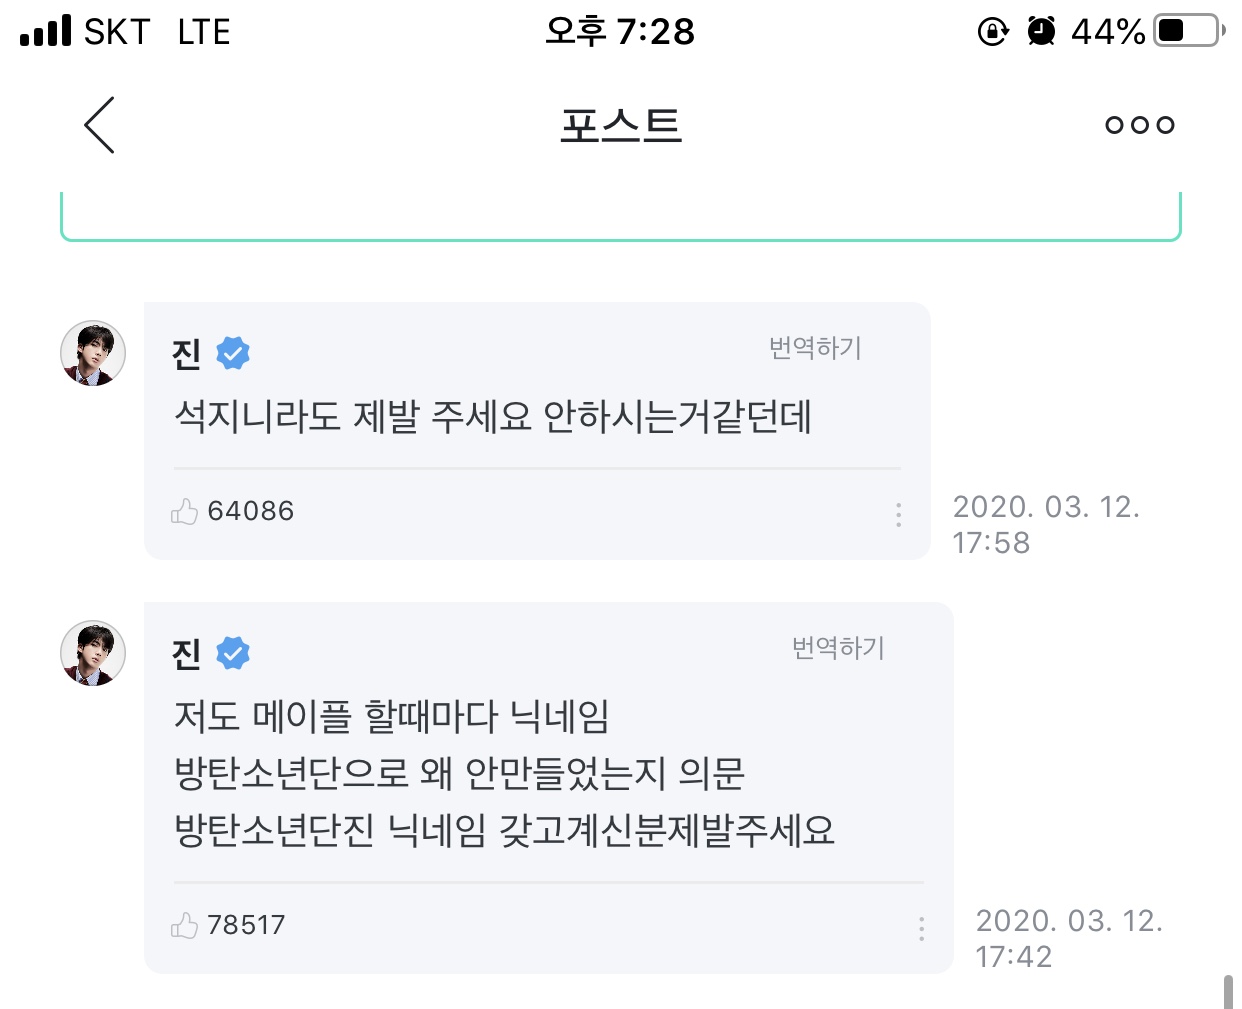1242x1009 pixels.
Task: Tap the verified badge on the first comment
Action: coord(233,353)
